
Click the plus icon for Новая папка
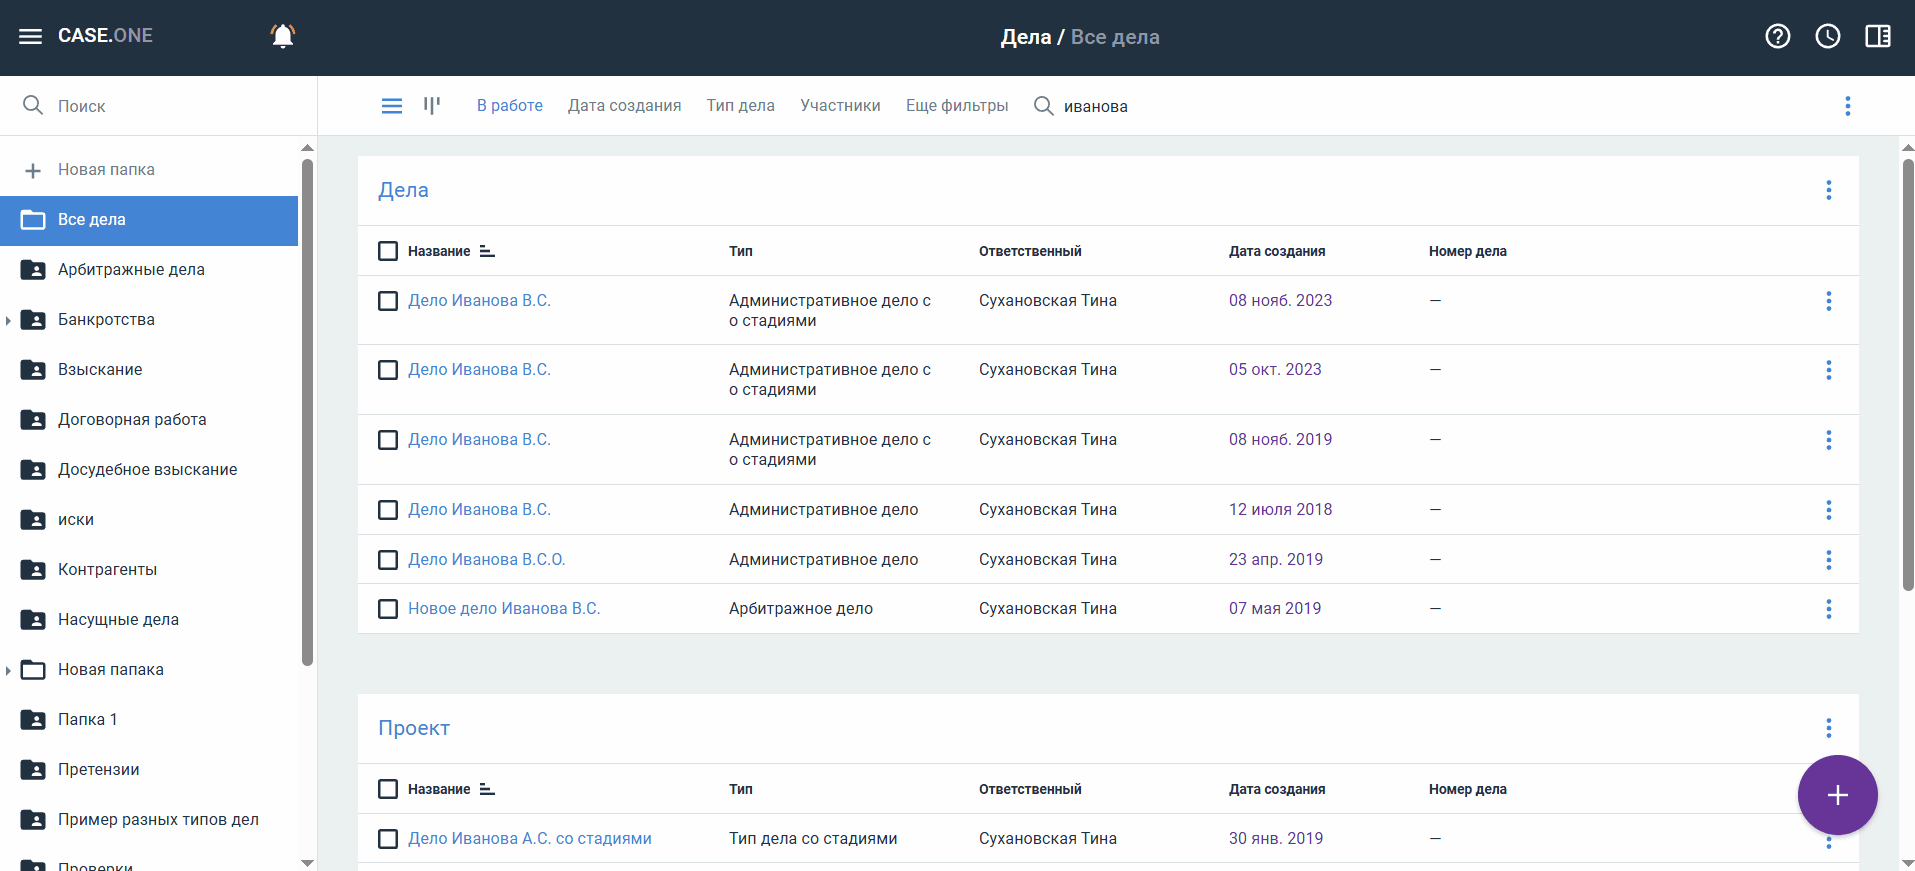pyautogui.click(x=33, y=170)
